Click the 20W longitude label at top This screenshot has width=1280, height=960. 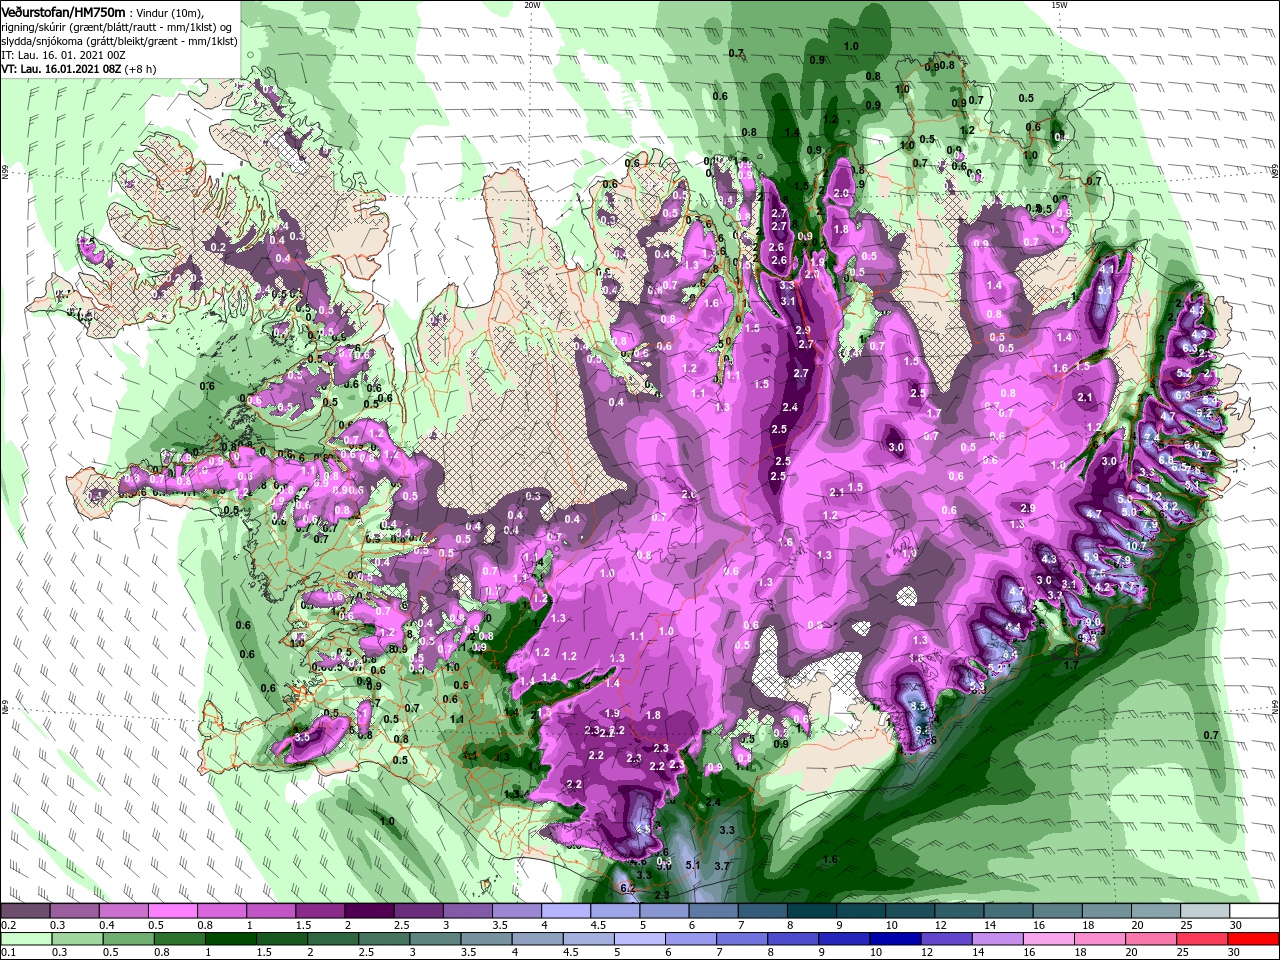click(532, 5)
